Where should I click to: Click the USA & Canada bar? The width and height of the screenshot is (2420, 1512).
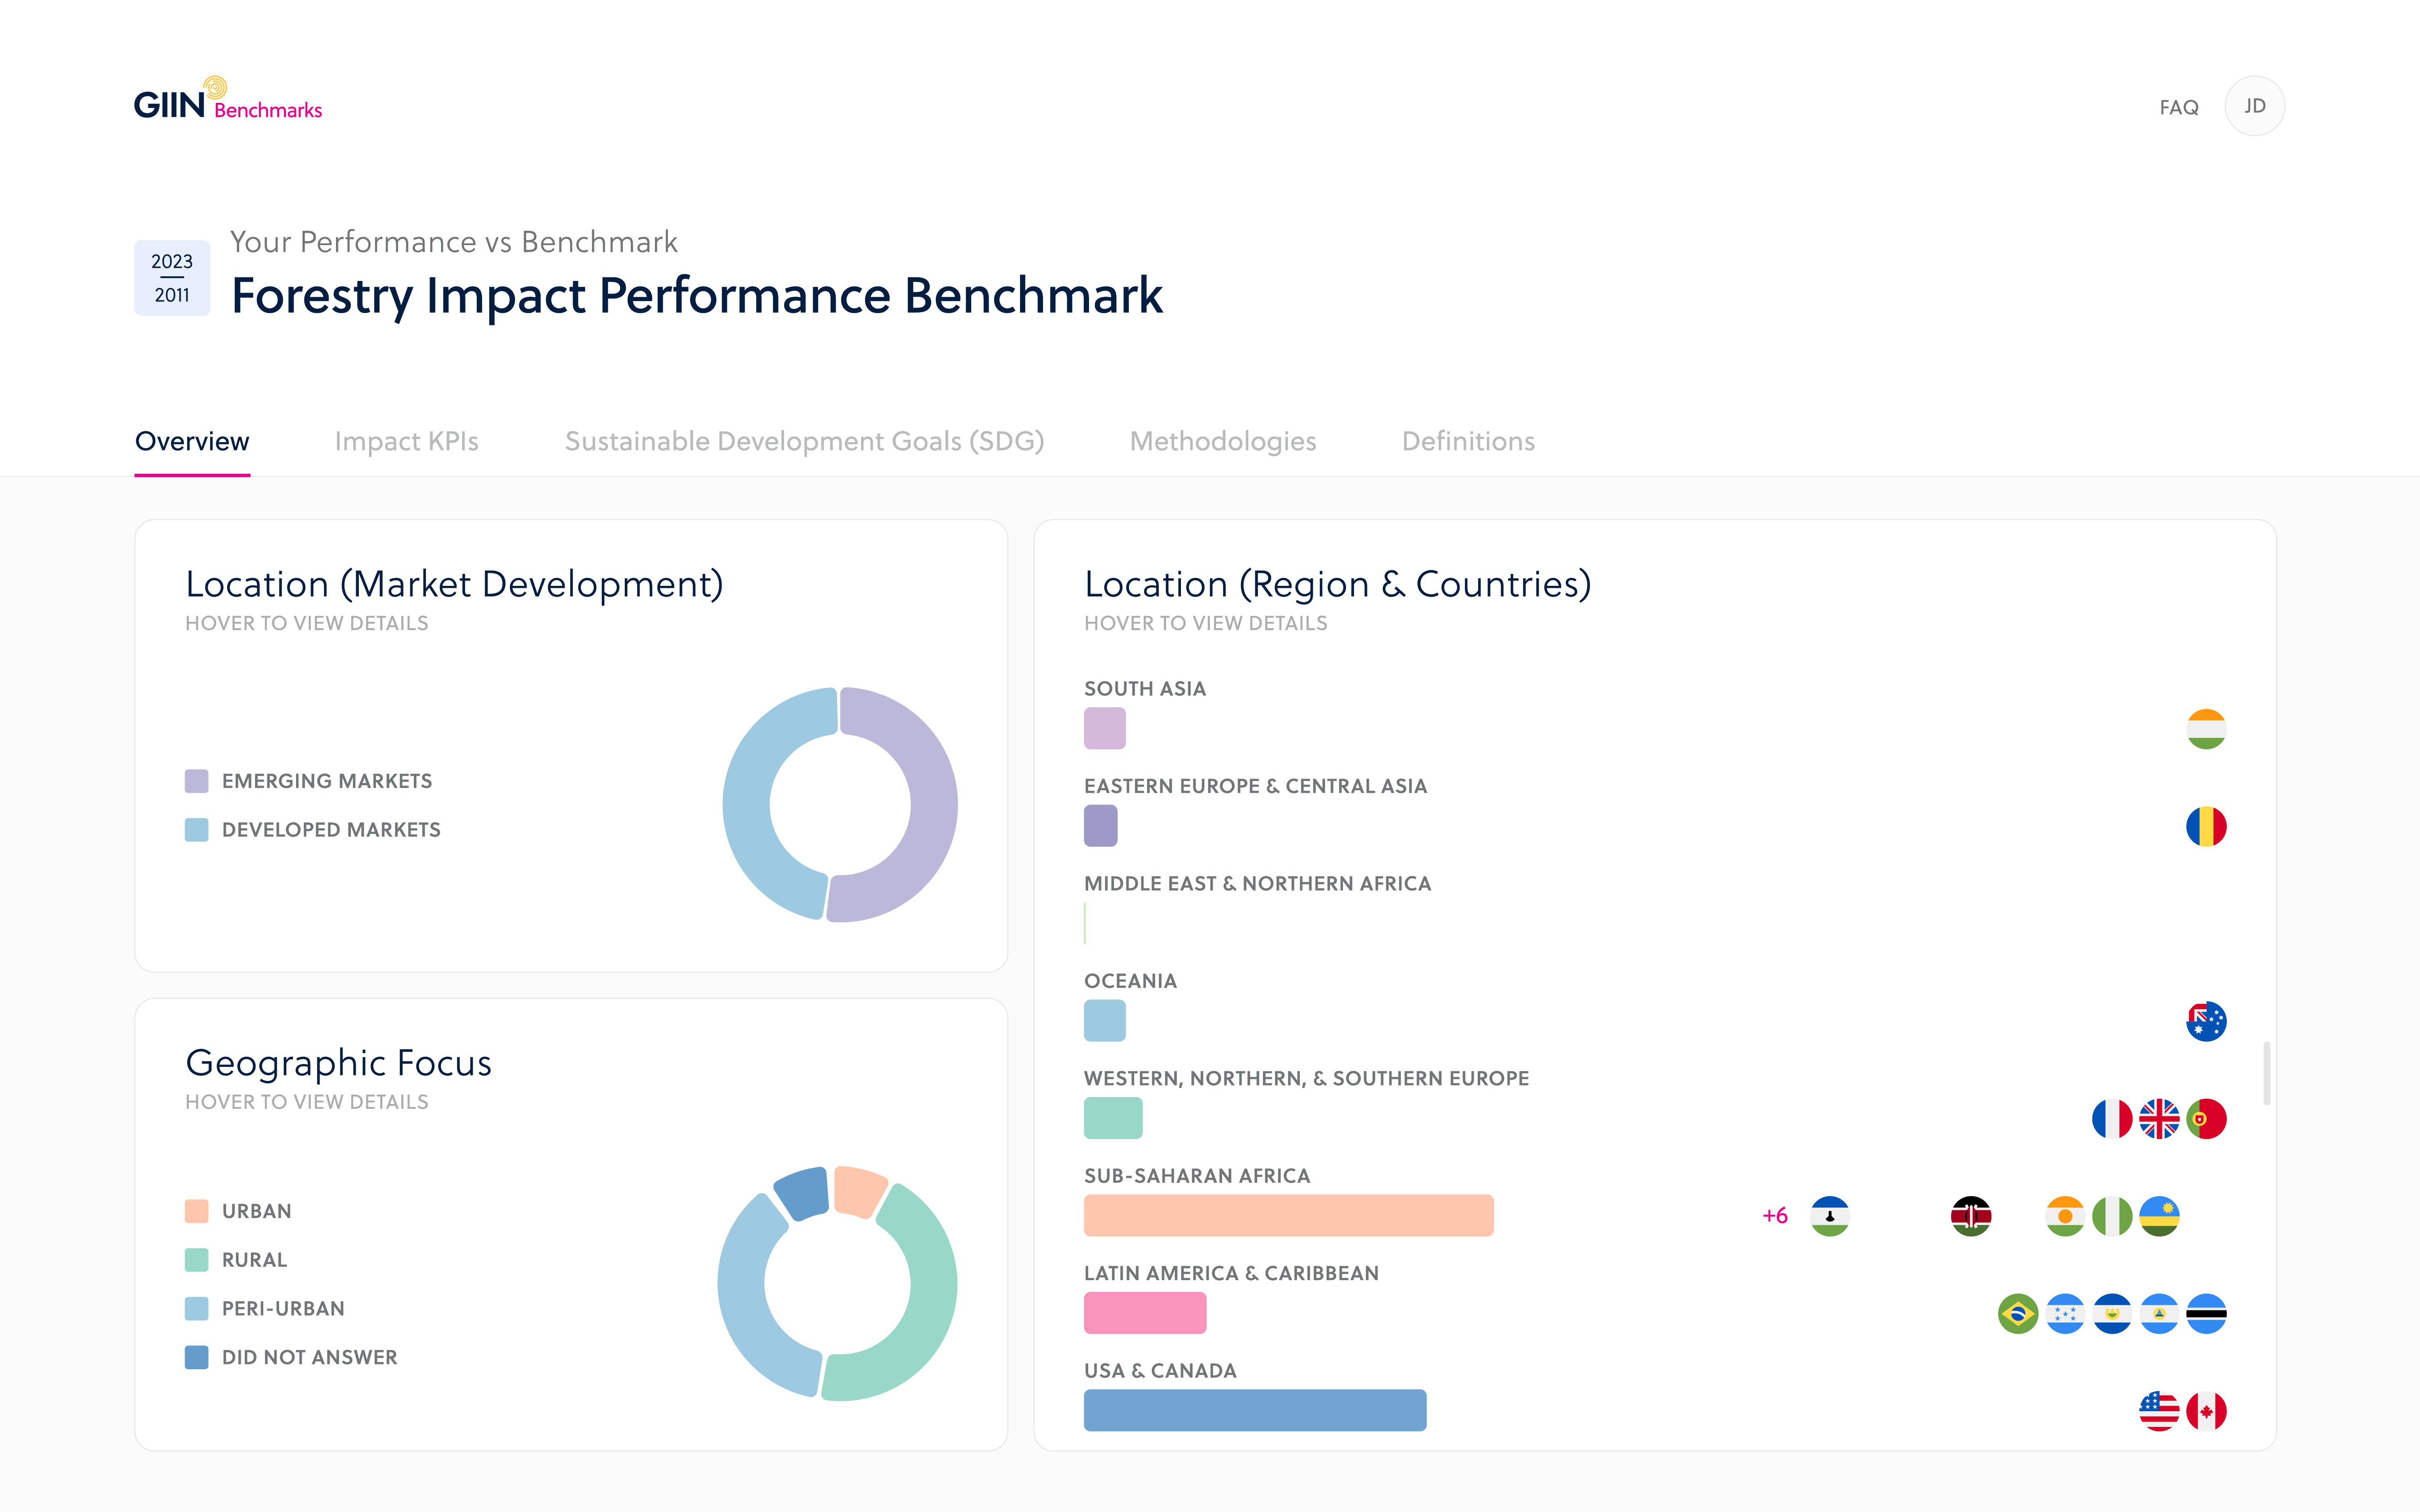click(x=1255, y=1410)
